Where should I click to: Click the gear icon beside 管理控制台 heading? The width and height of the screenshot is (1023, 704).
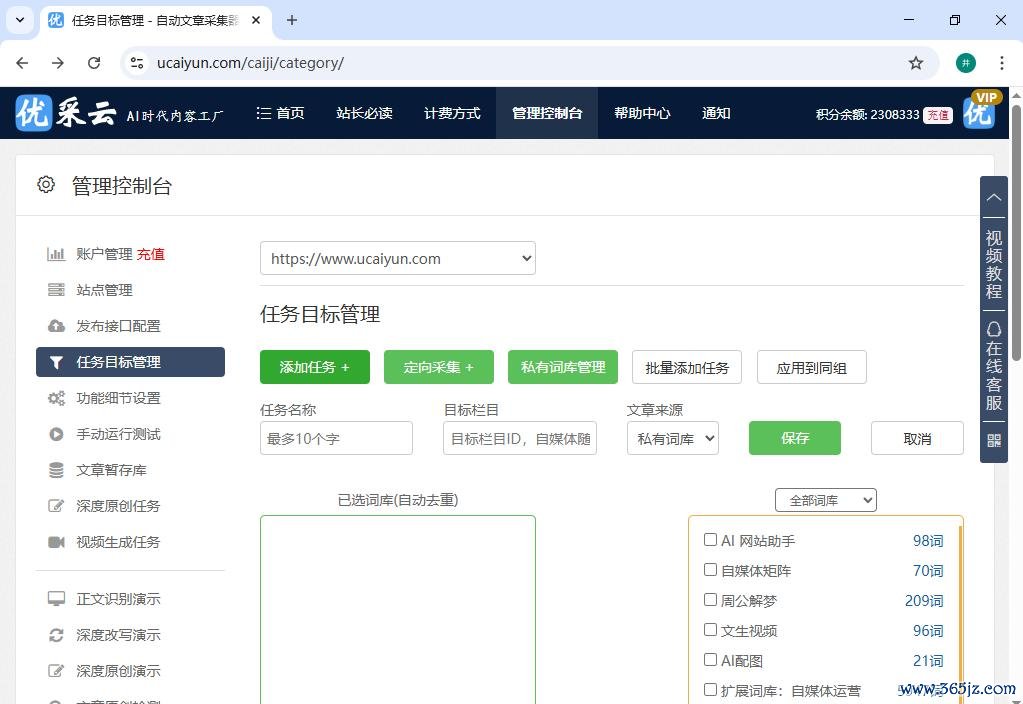(x=46, y=185)
